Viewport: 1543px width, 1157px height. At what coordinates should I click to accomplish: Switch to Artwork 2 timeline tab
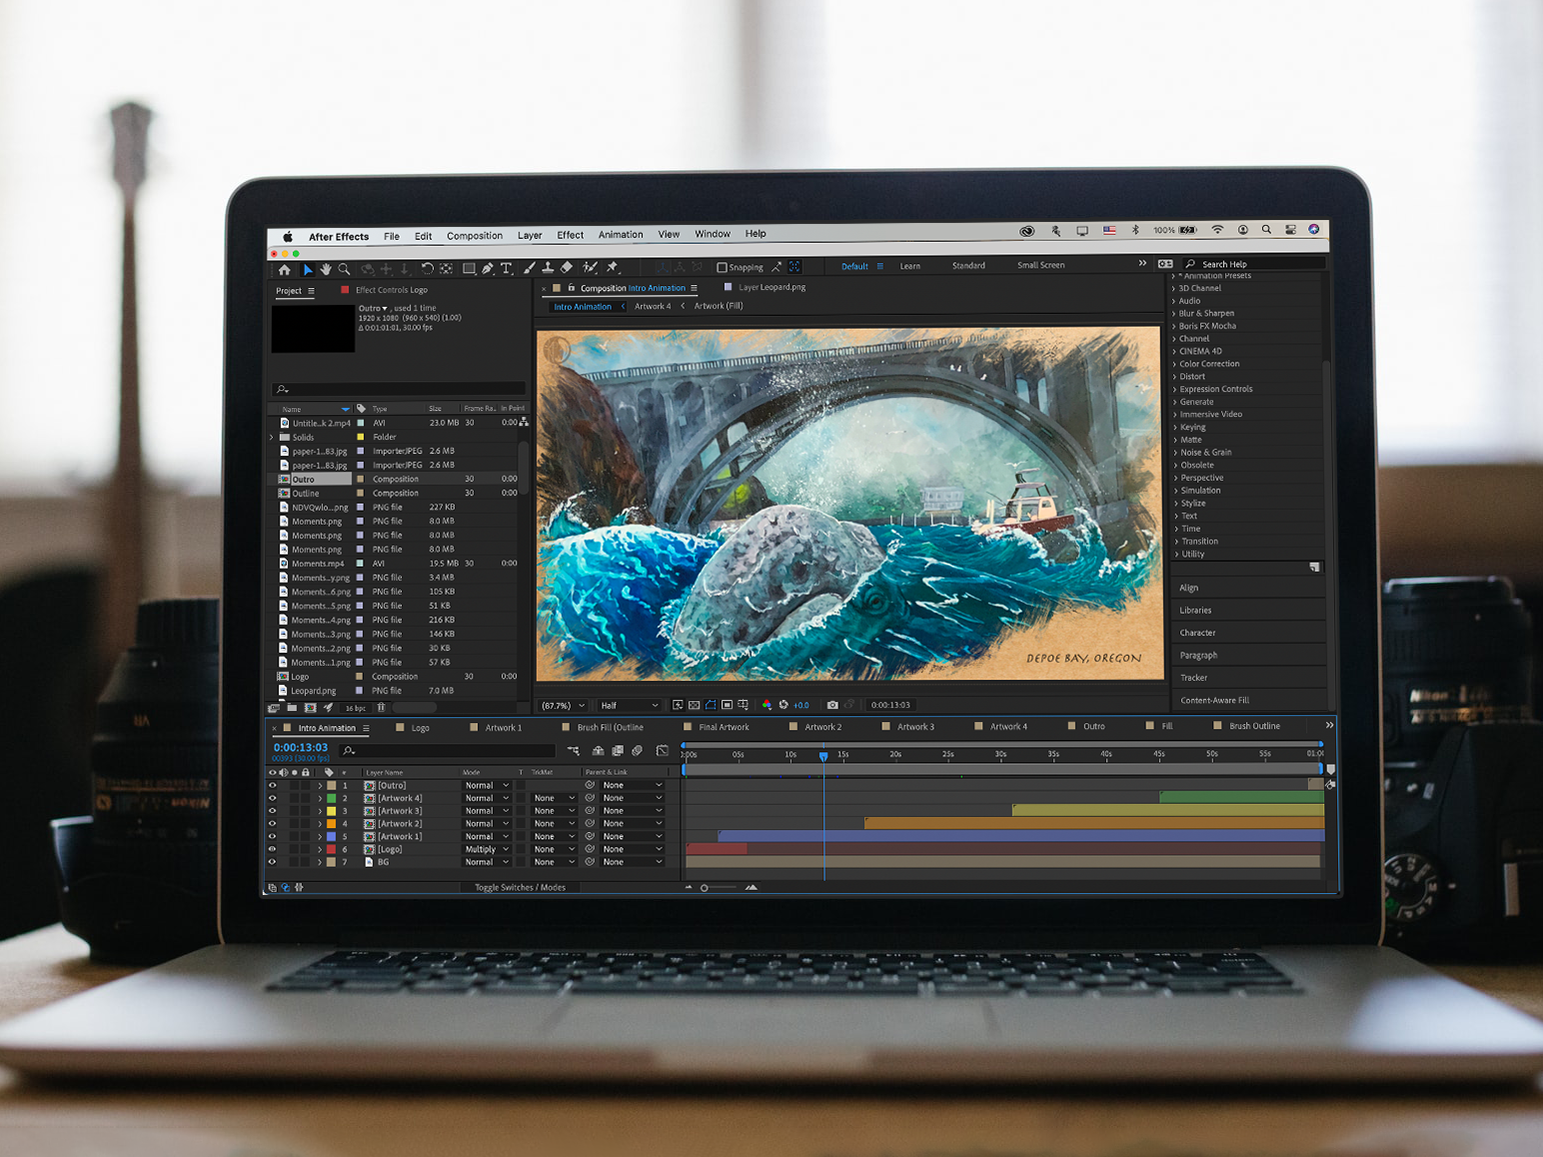pyautogui.click(x=823, y=727)
